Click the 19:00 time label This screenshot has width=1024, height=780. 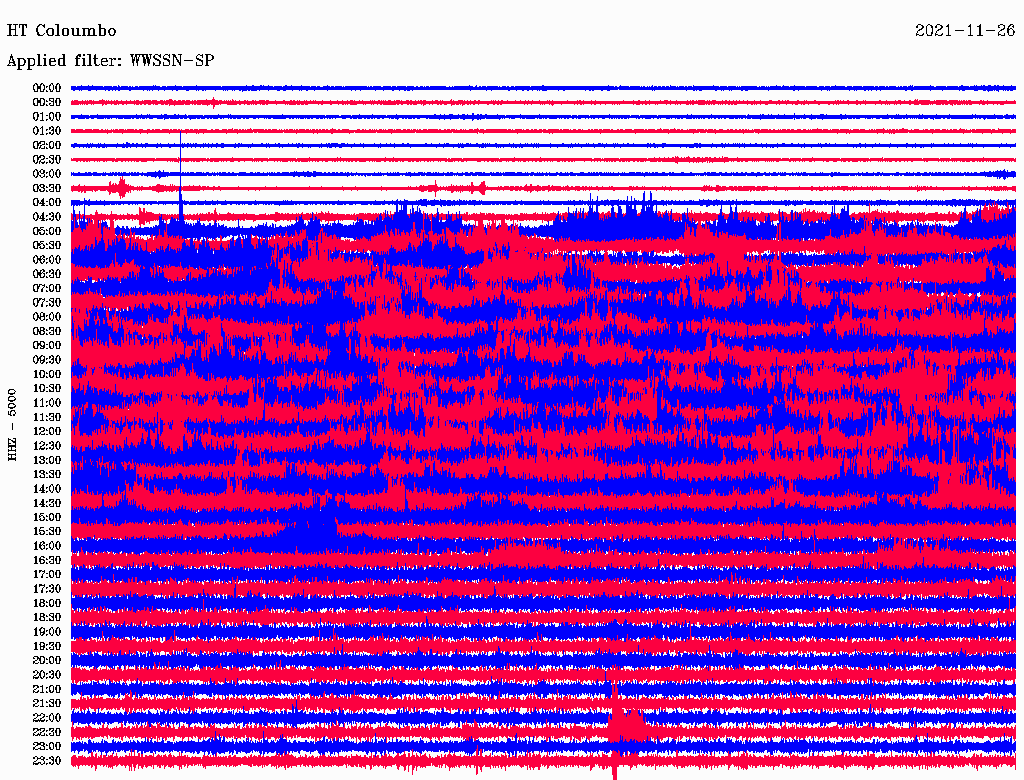(x=47, y=632)
